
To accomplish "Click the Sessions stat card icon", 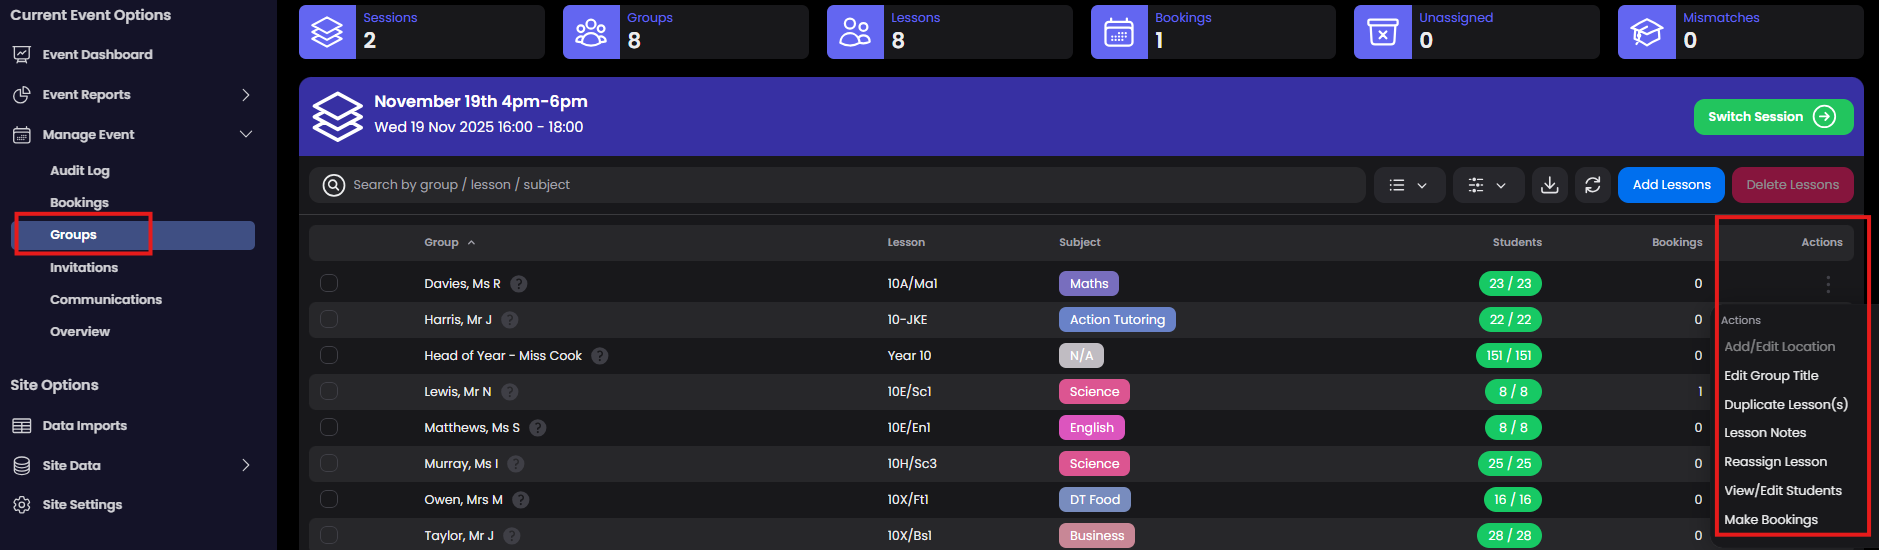I will 327,32.
